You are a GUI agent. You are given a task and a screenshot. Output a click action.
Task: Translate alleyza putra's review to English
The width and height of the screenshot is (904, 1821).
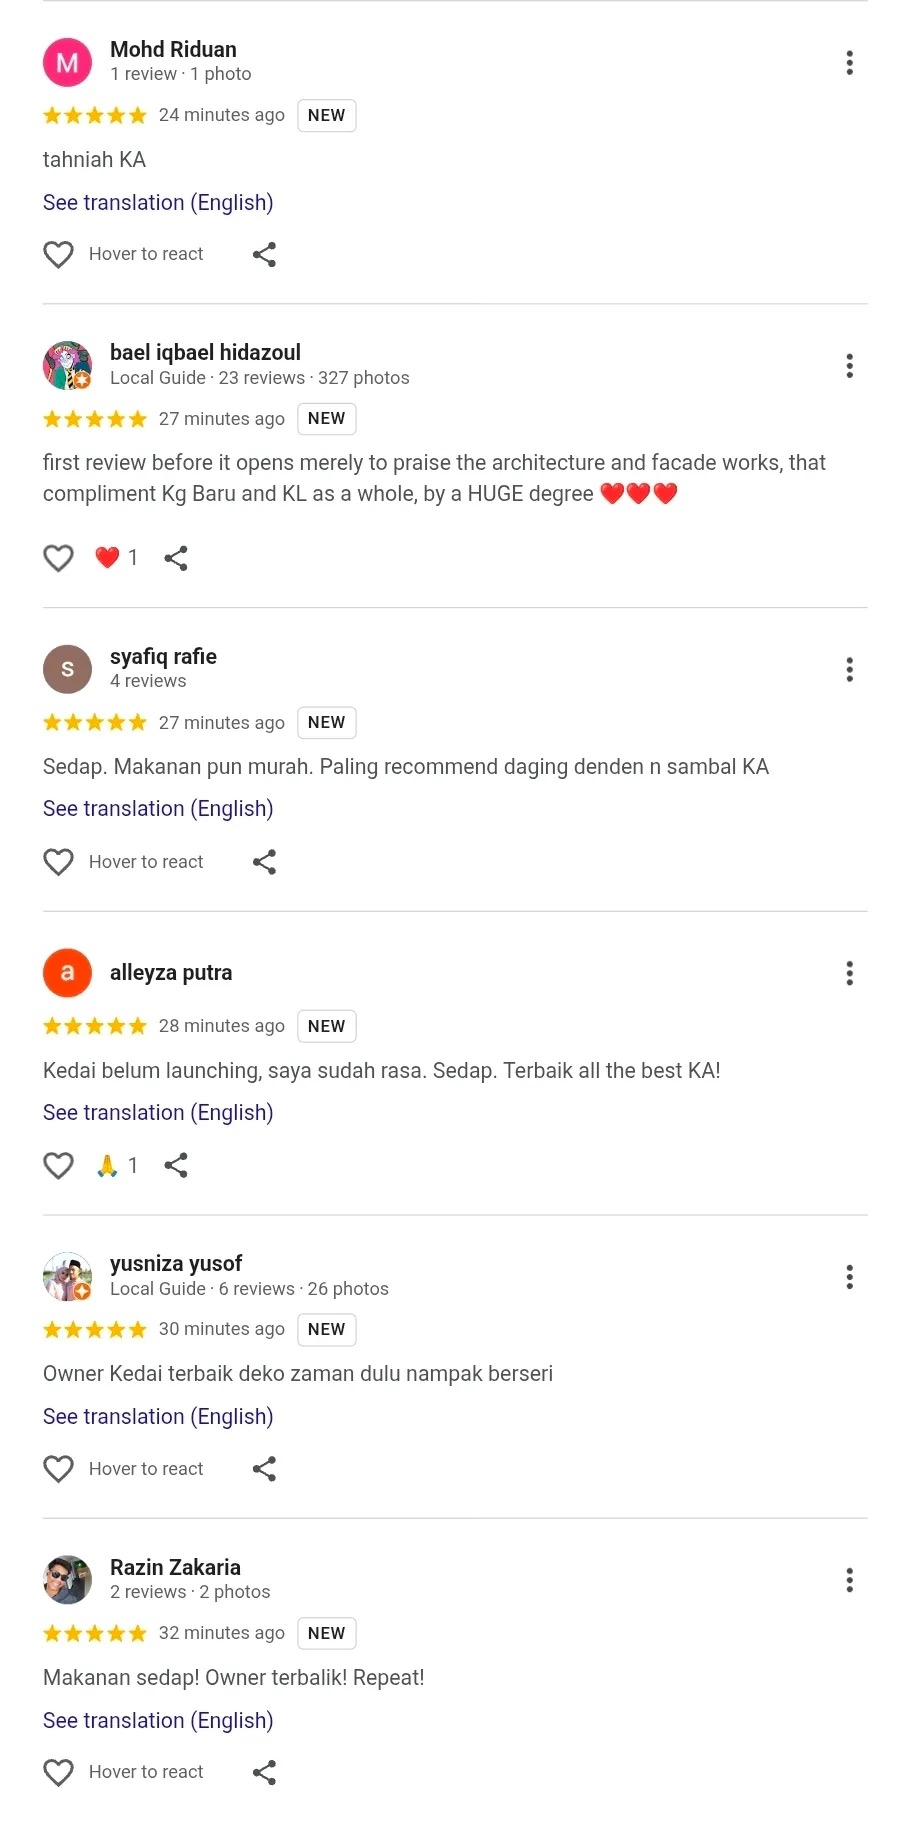pos(158,1113)
